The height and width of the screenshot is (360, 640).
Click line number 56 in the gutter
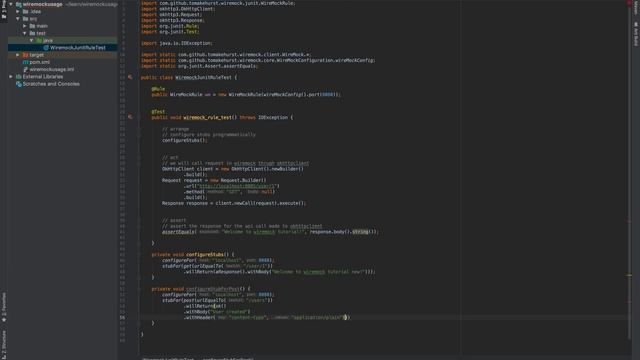(x=122, y=317)
